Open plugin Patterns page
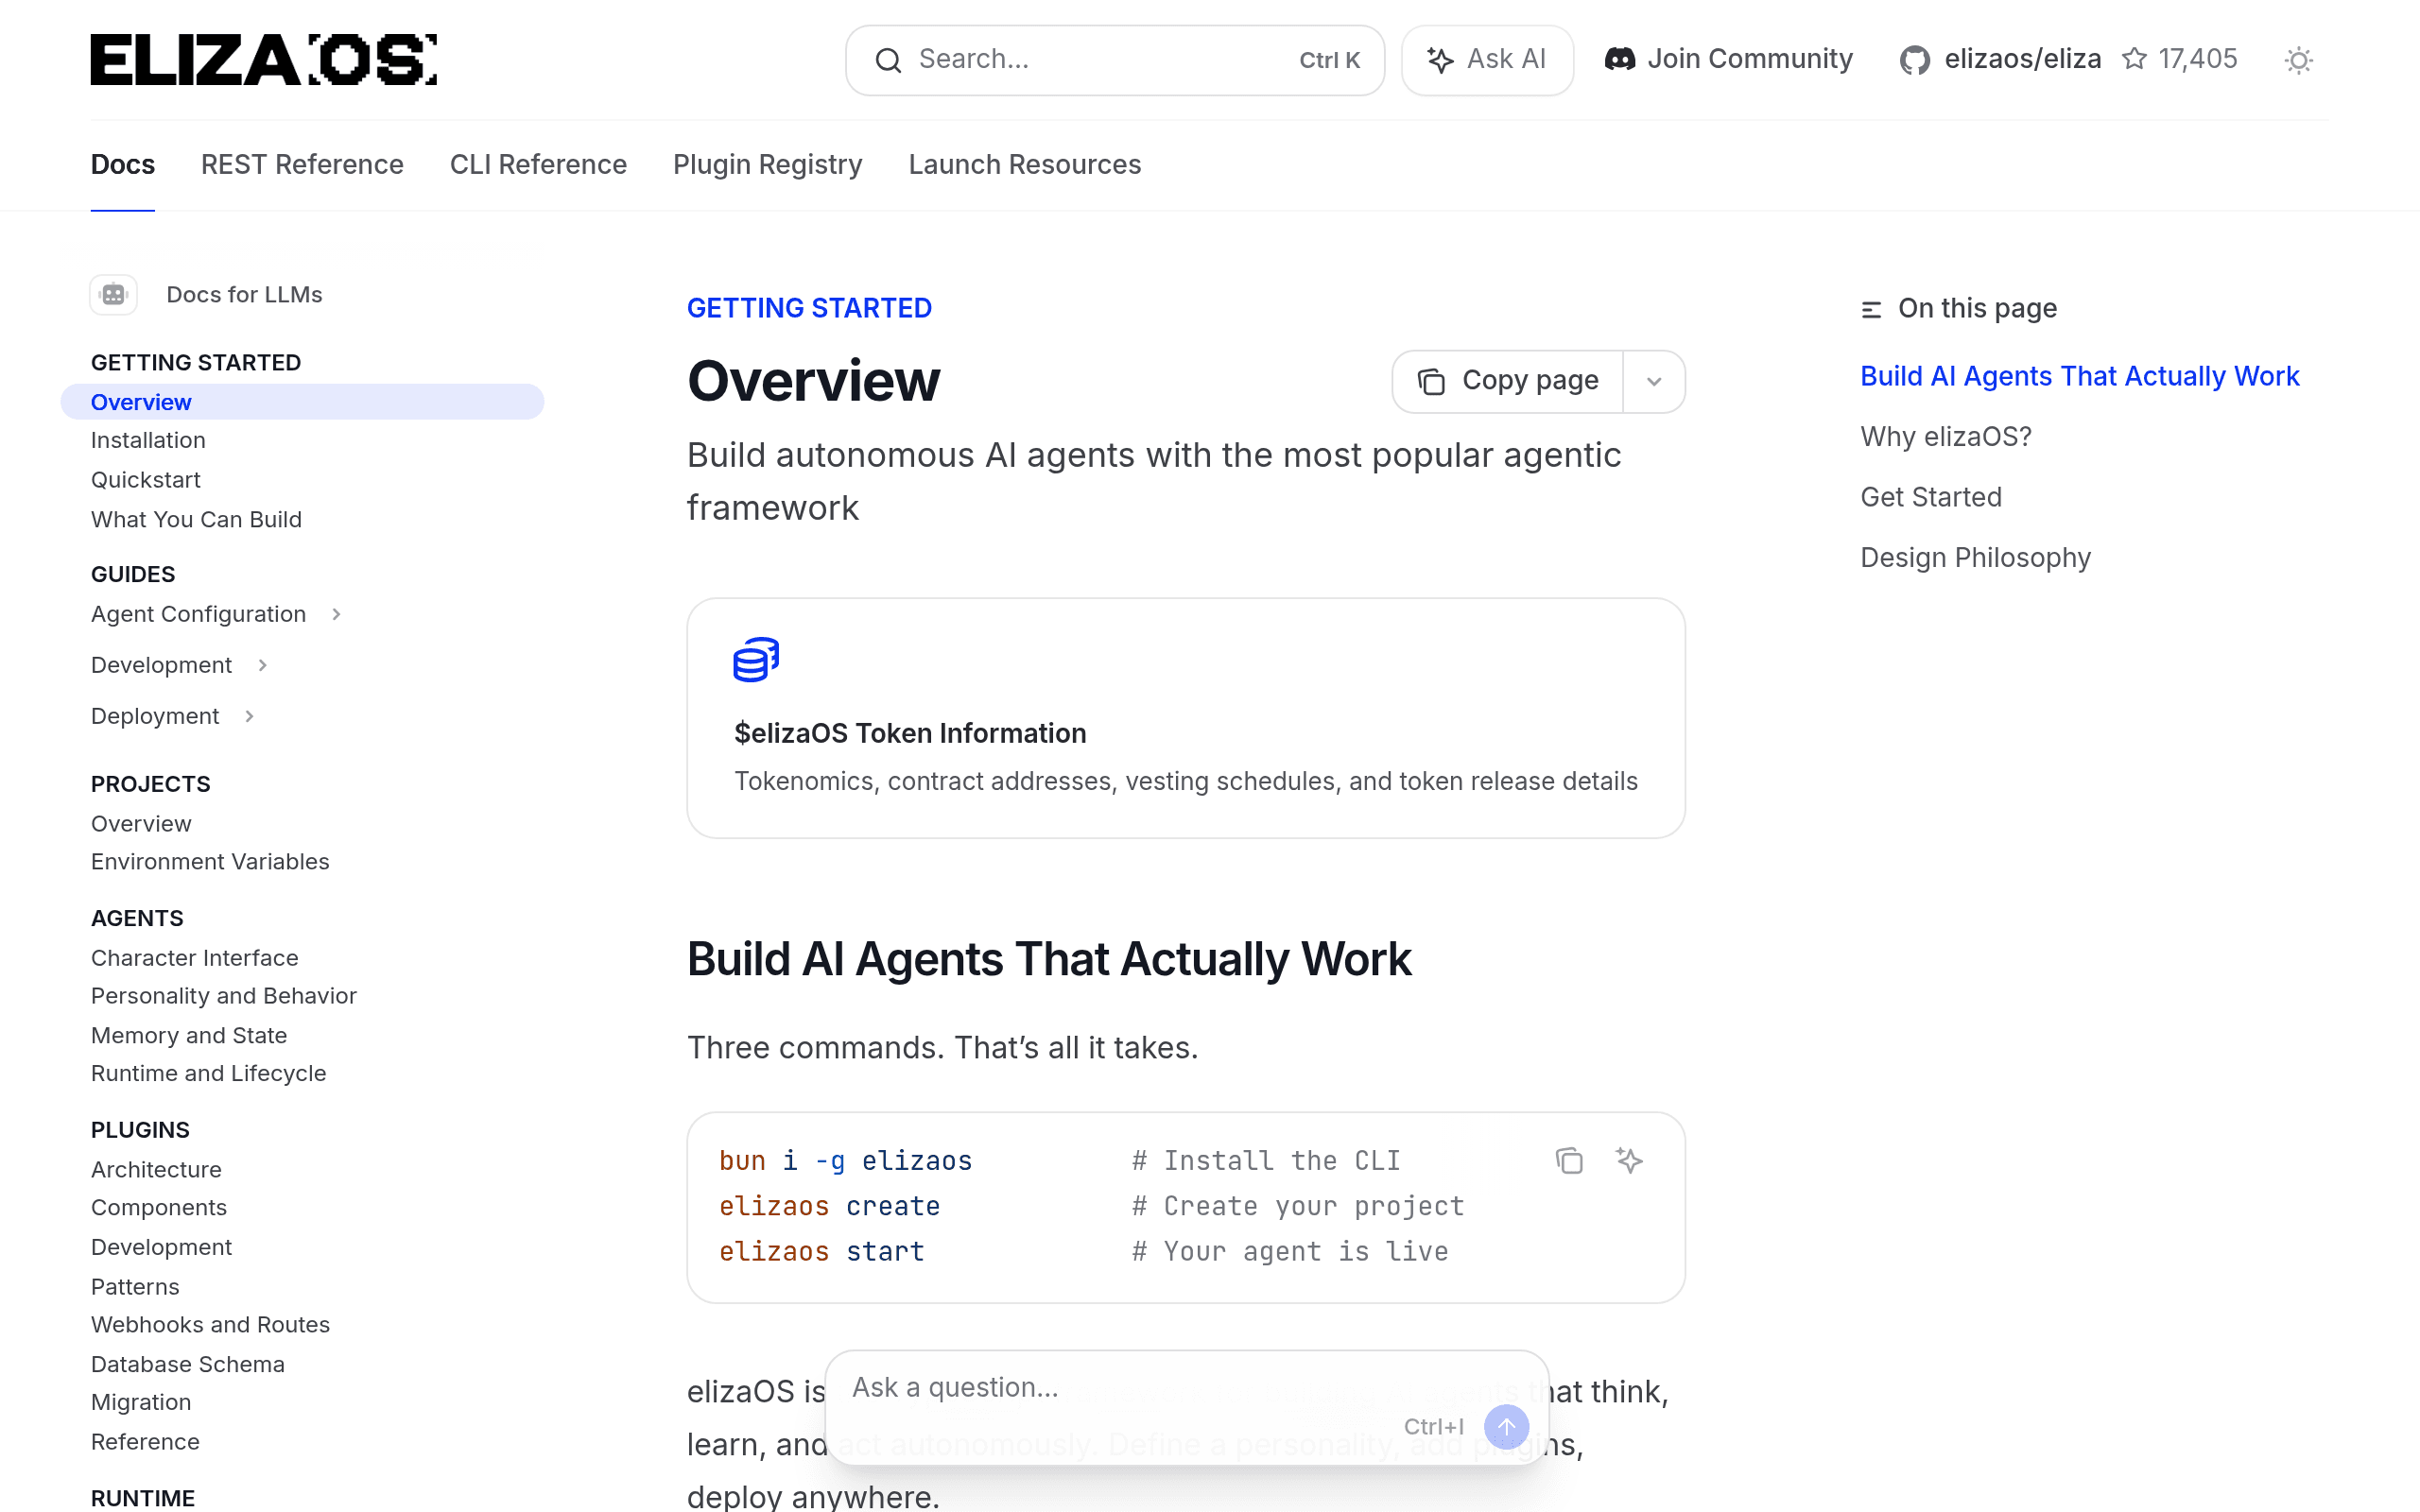Viewport: 2420px width, 1512px height. coord(135,1287)
